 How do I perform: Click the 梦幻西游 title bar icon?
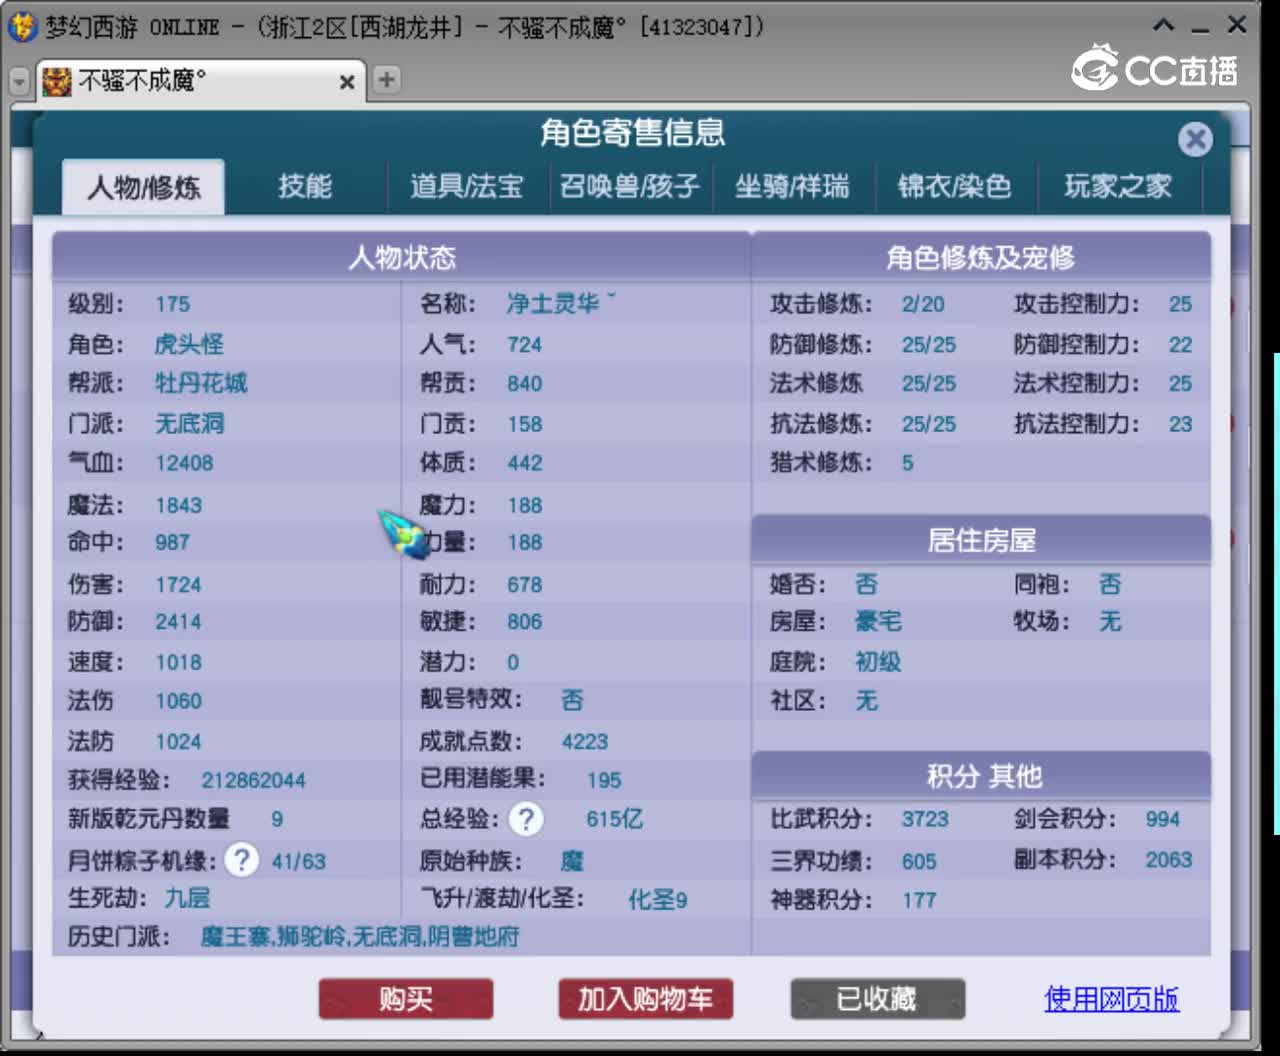pos(22,26)
